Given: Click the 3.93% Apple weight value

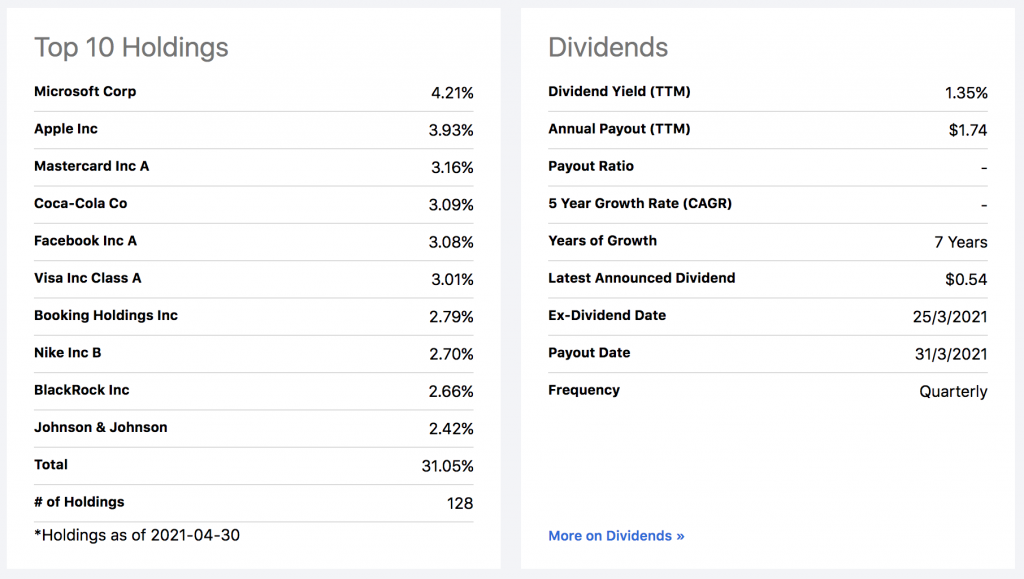Looking at the screenshot, I should [451, 130].
